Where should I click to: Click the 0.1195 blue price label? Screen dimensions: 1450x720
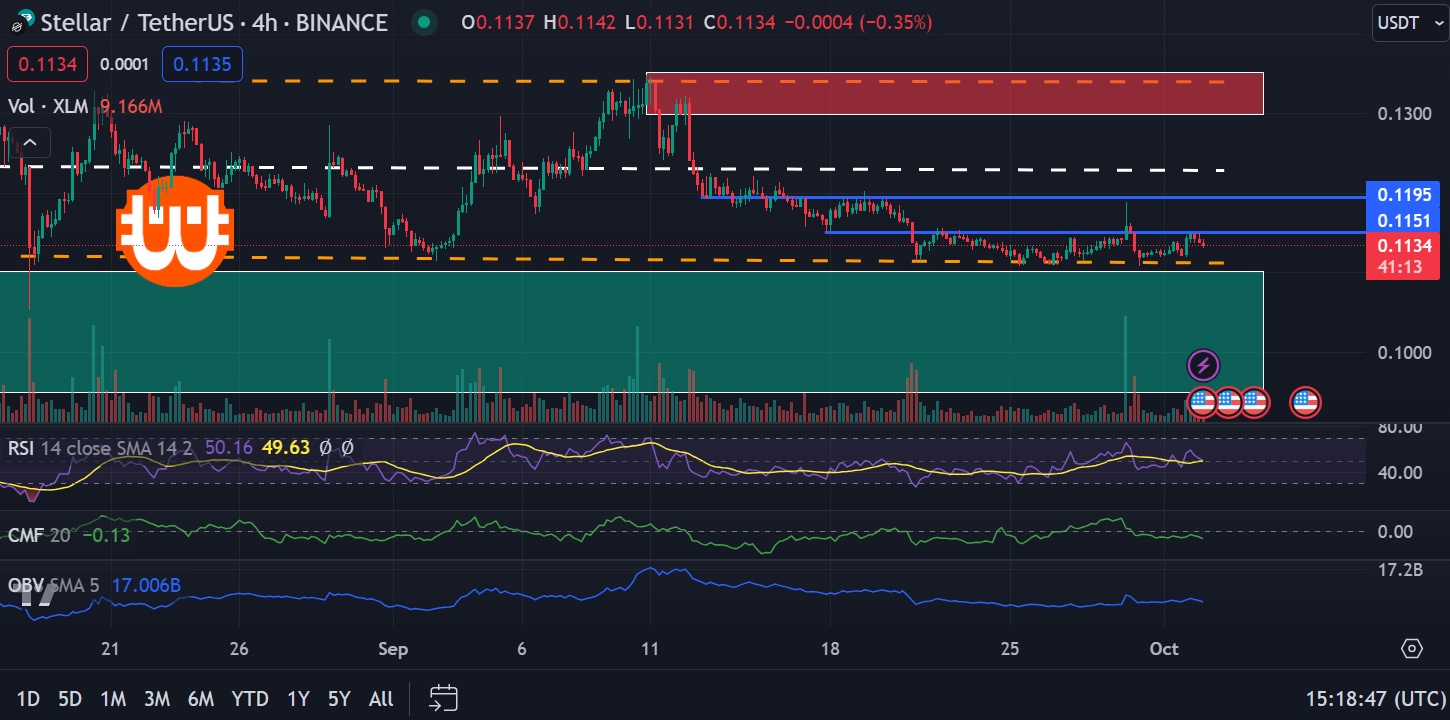[1404, 194]
